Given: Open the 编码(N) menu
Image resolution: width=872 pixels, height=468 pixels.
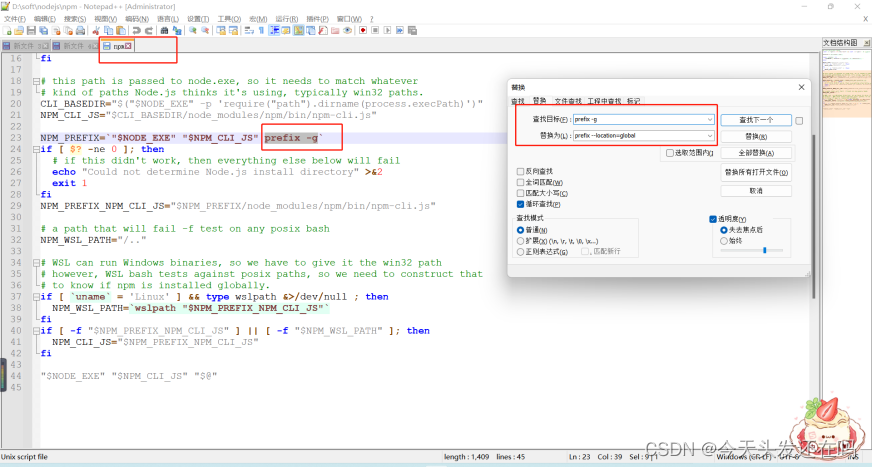Looking at the screenshot, I should (x=137, y=19).
